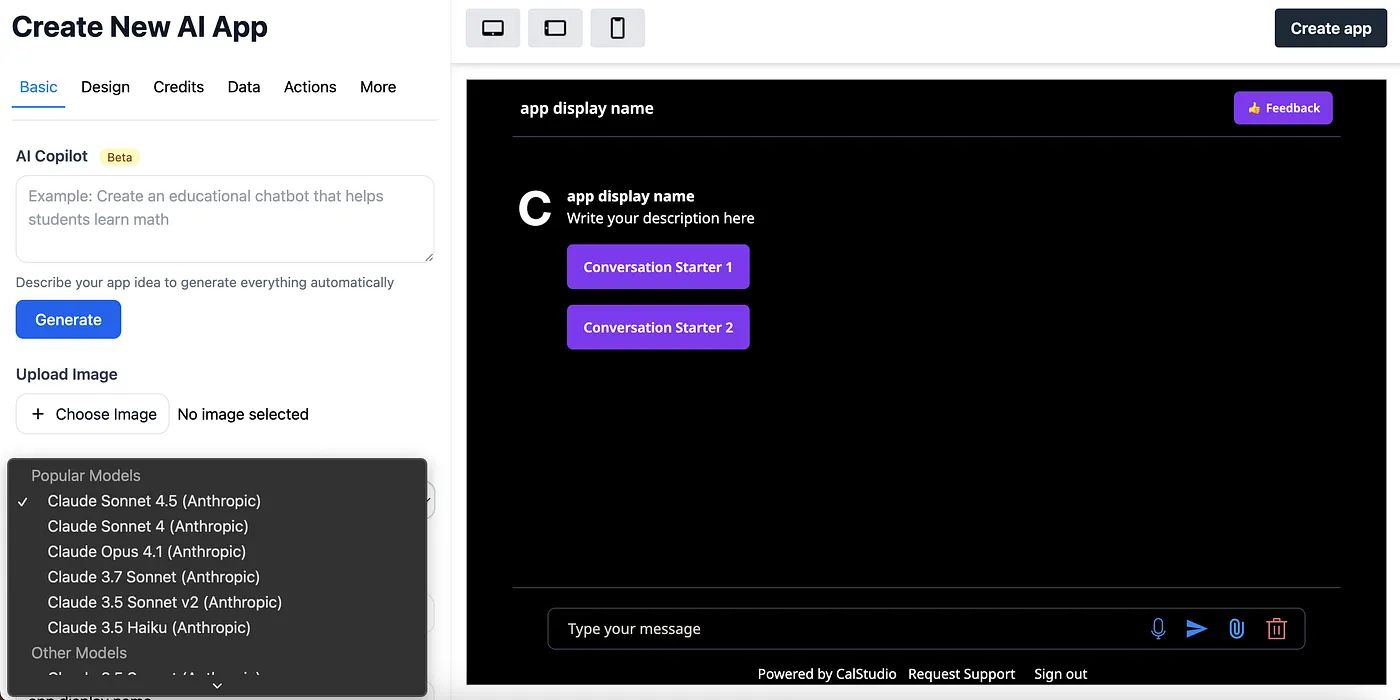Switch to desktop preview icon
Screen dimensions: 1400x700
click(493, 28)
